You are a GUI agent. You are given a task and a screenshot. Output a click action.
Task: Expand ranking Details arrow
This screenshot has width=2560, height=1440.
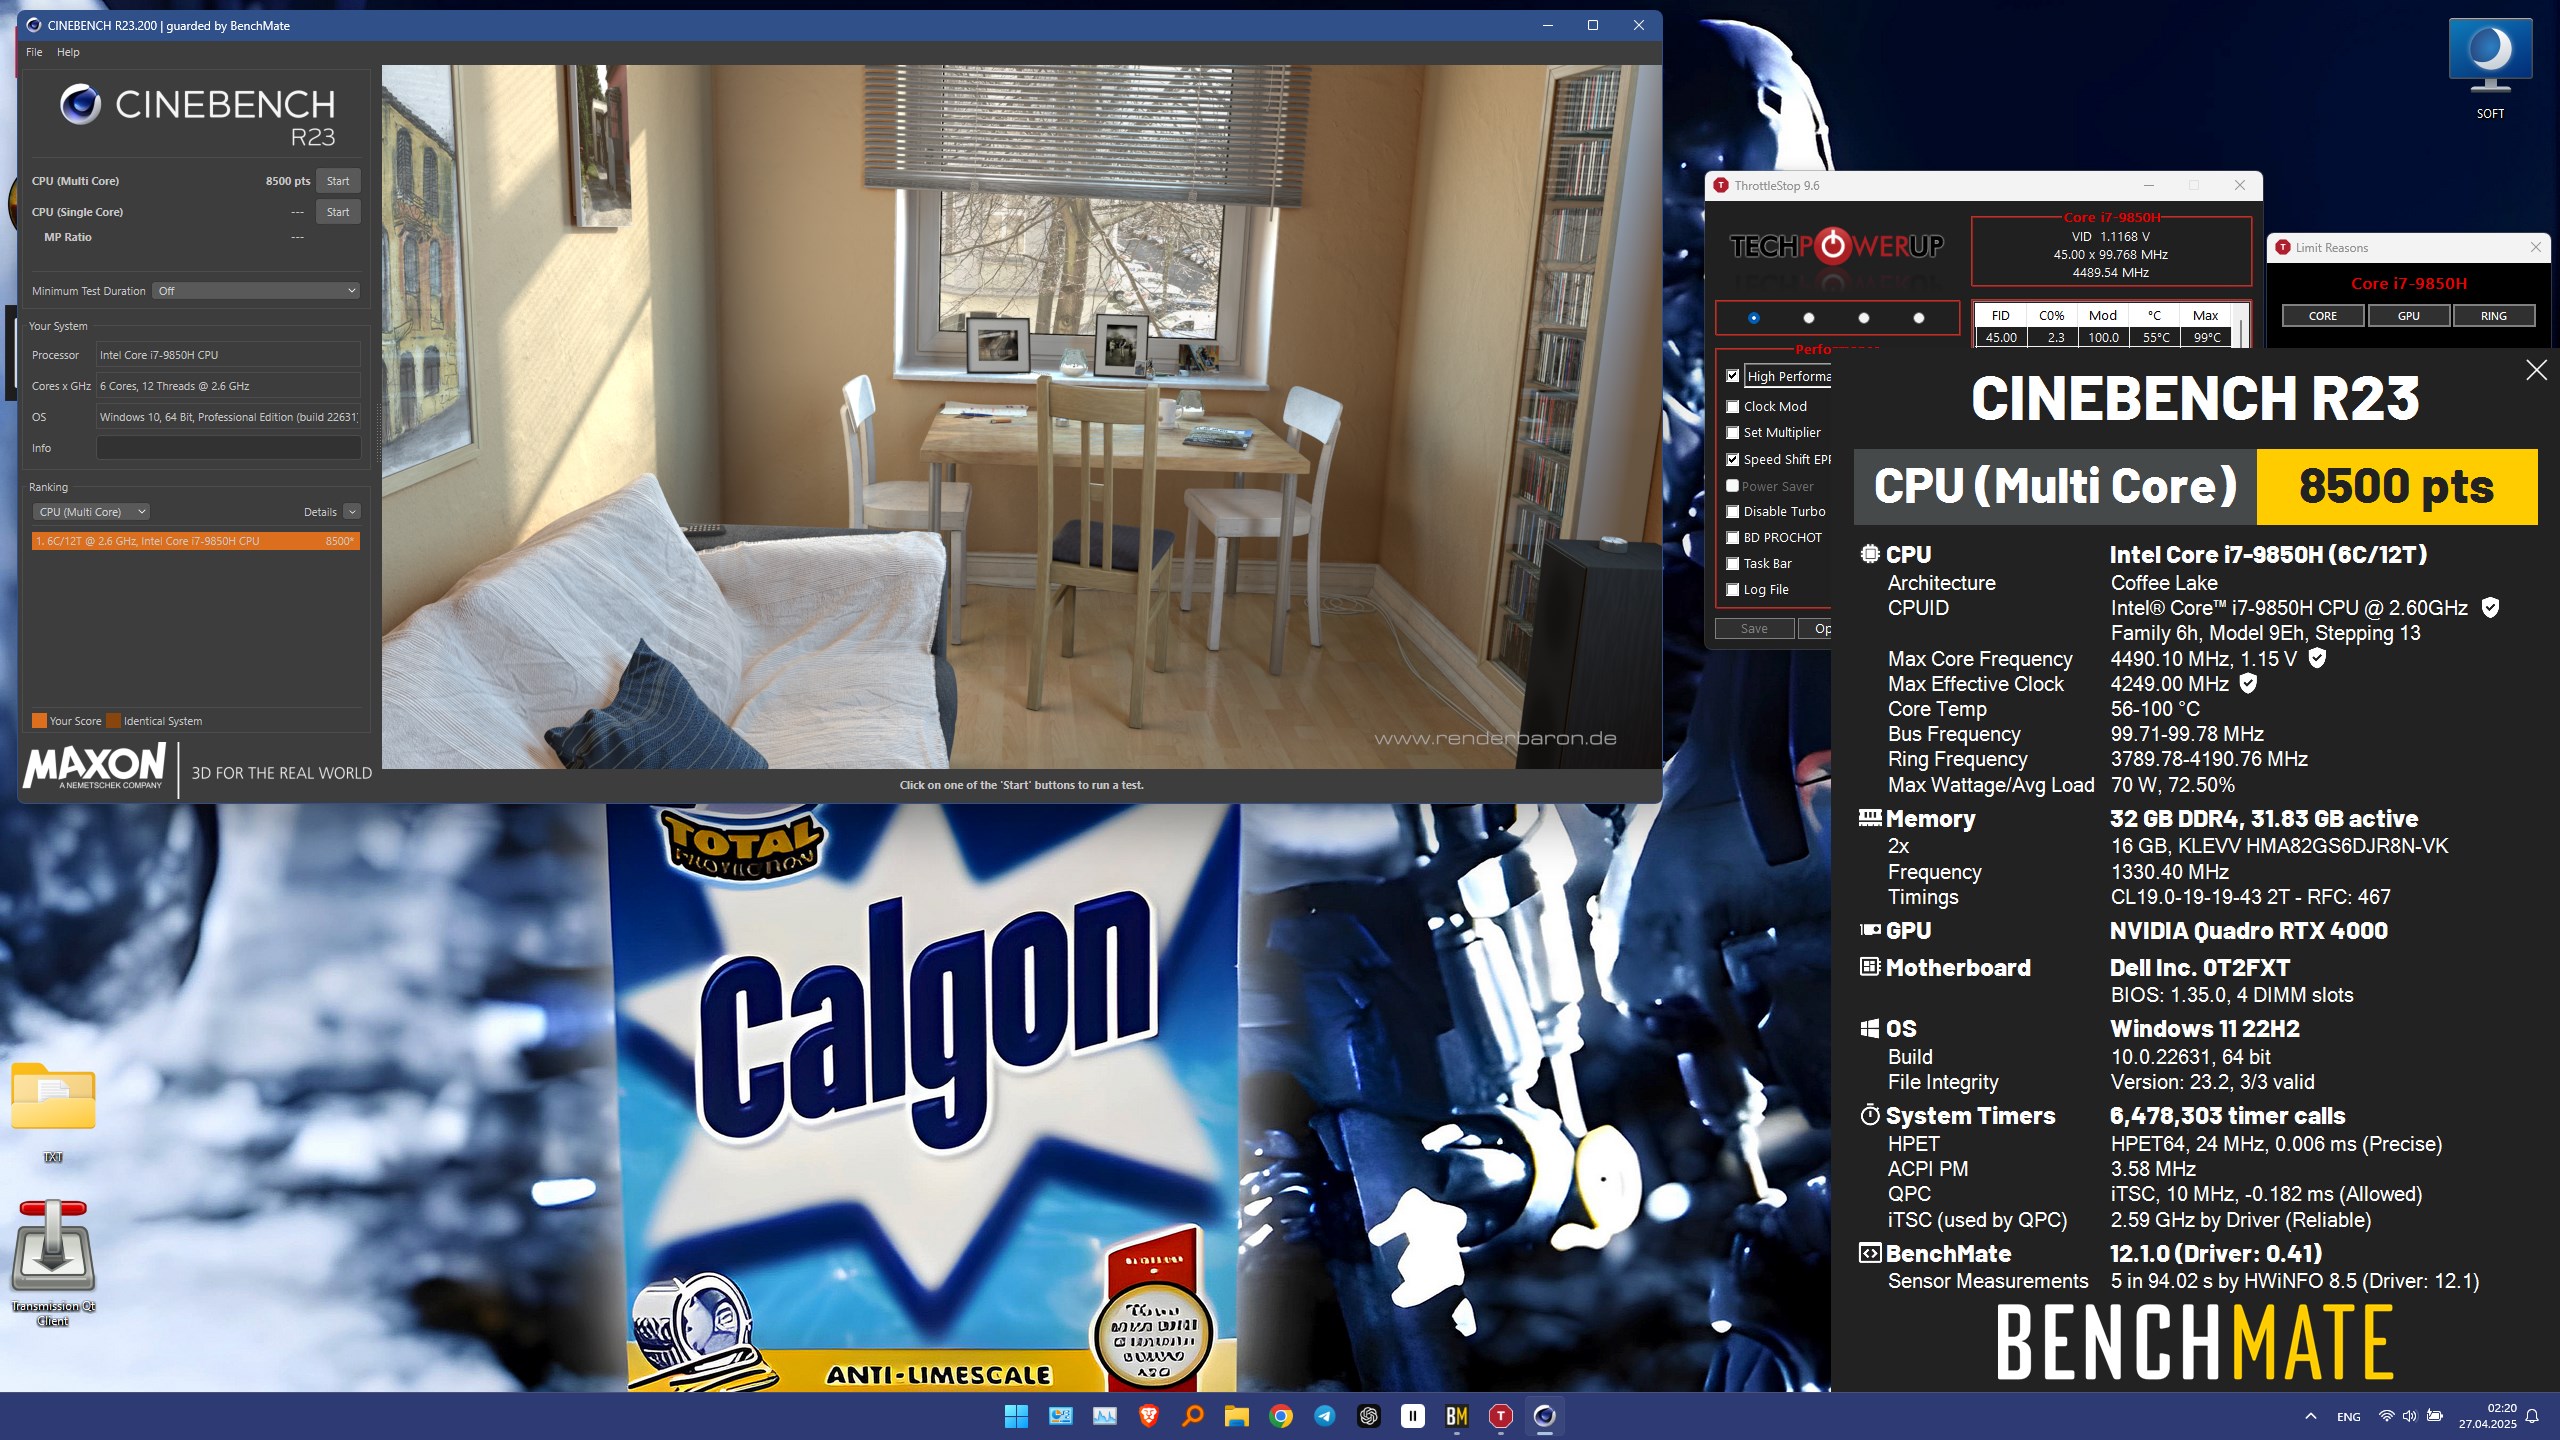352,512
